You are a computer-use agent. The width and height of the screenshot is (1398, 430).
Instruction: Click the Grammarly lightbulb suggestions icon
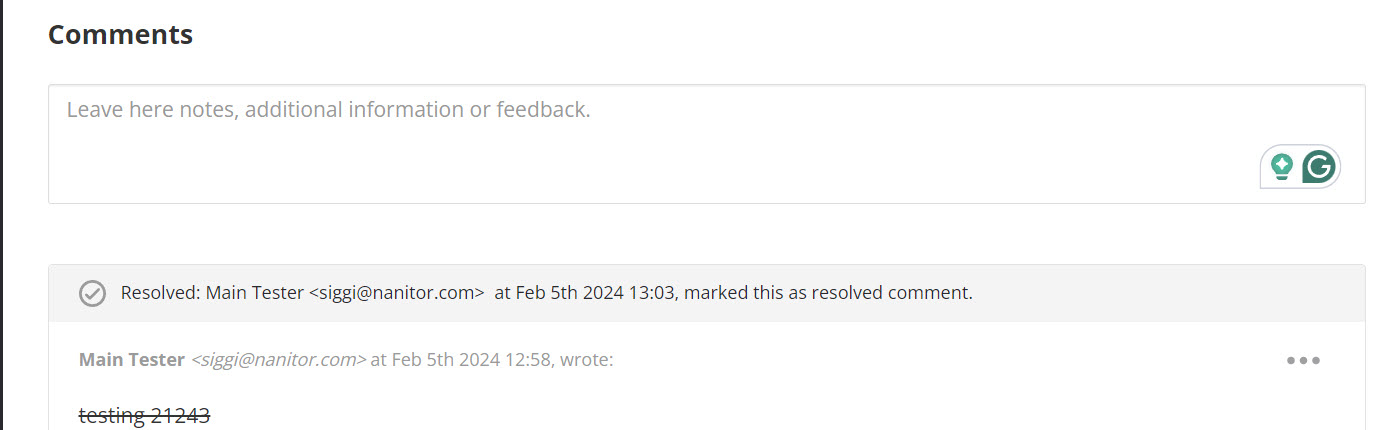1281,167
